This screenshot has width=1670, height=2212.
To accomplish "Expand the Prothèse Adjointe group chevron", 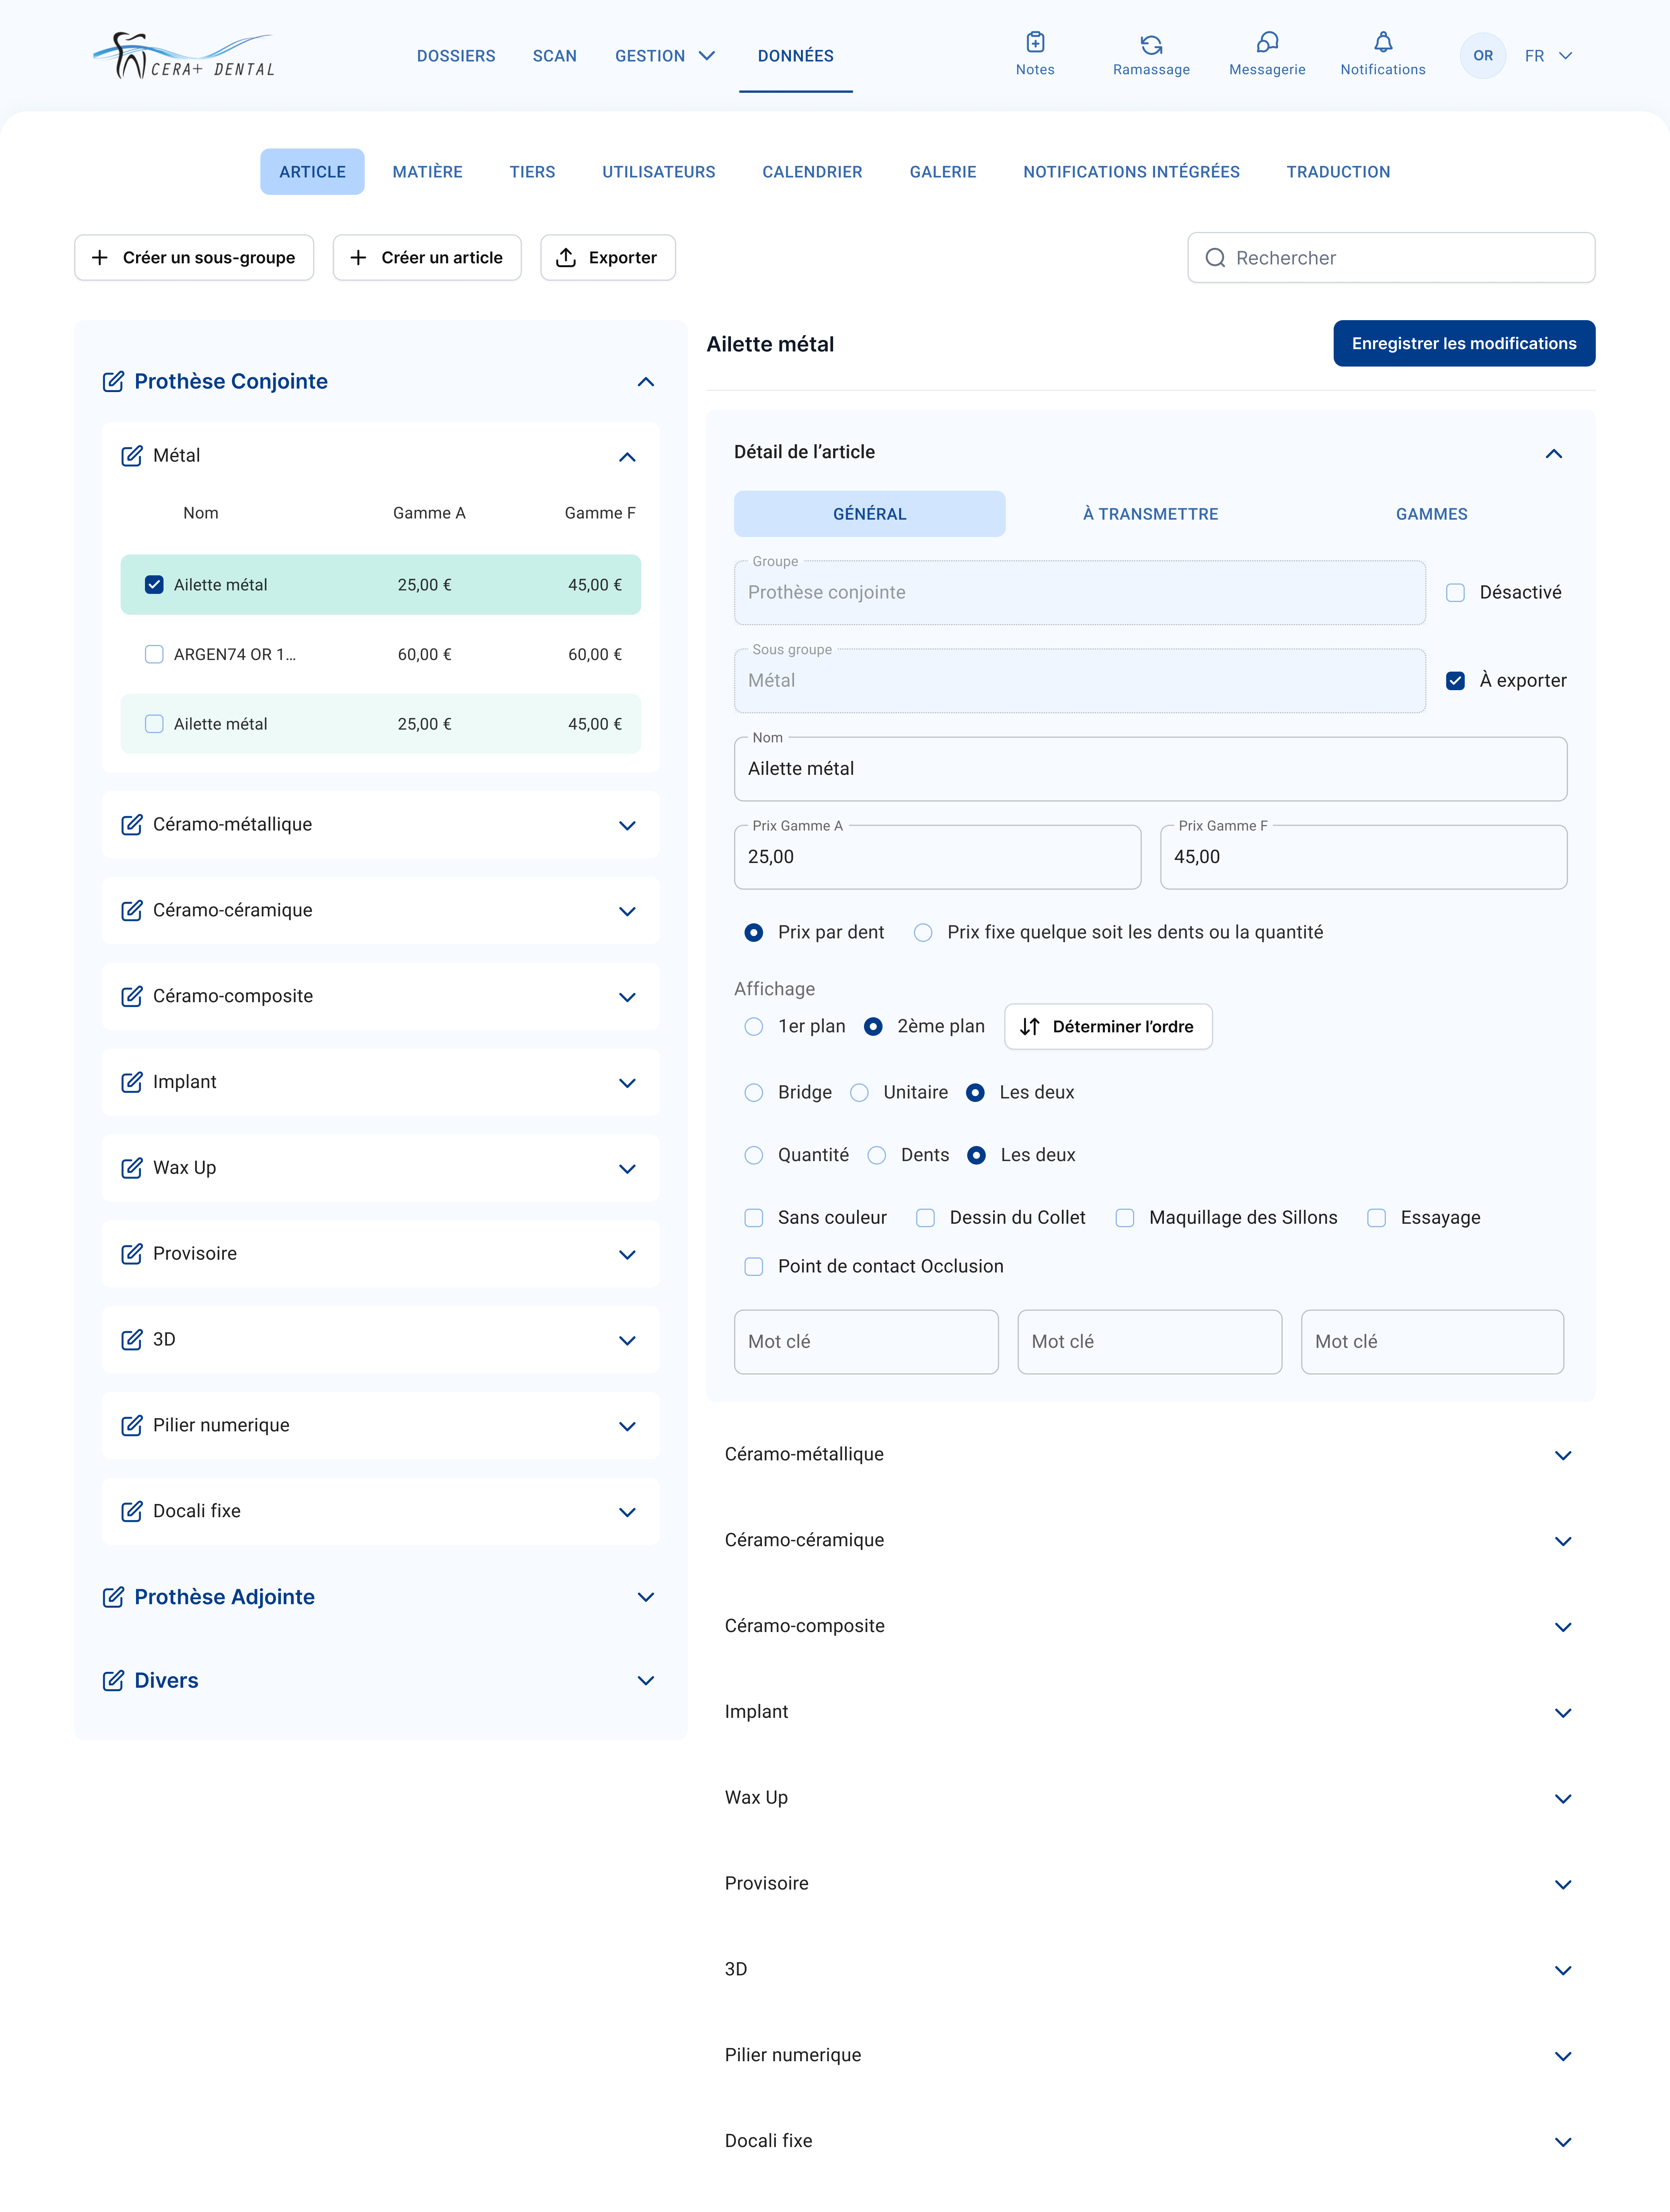I will point(646,1597).
